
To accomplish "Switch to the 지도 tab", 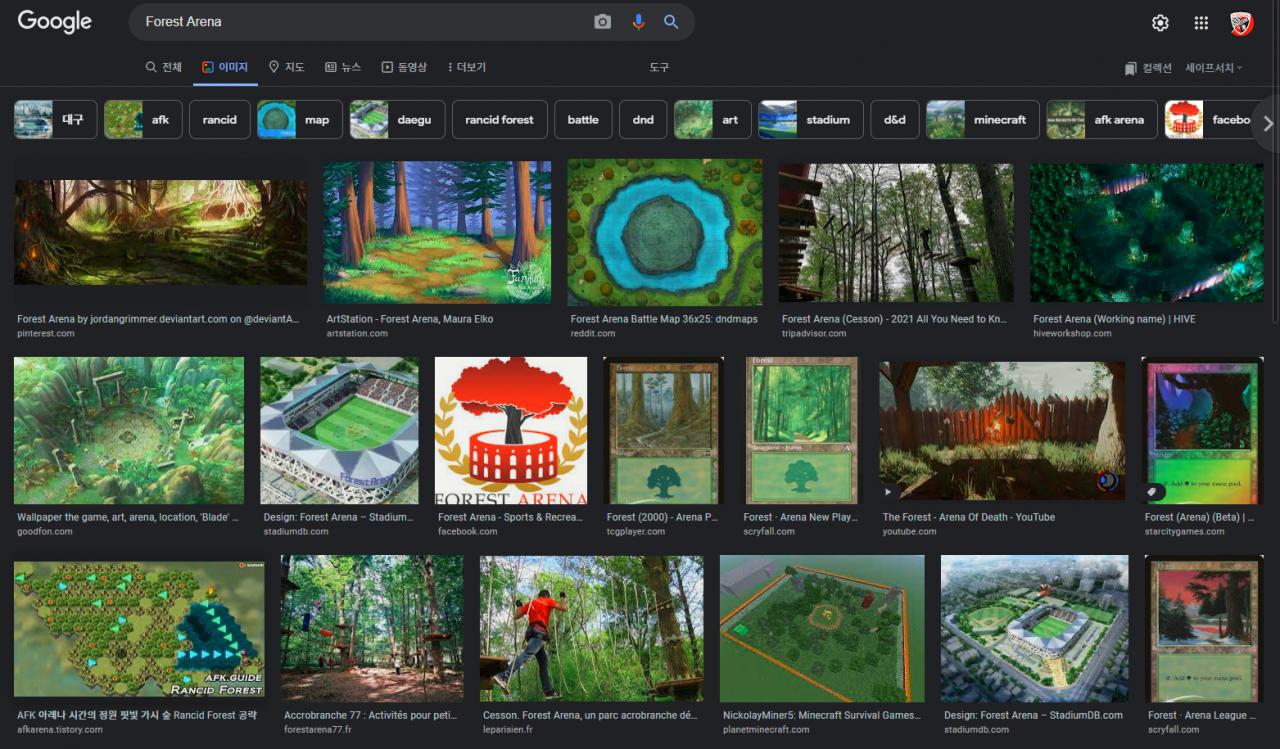I will [x=286, y=67].
